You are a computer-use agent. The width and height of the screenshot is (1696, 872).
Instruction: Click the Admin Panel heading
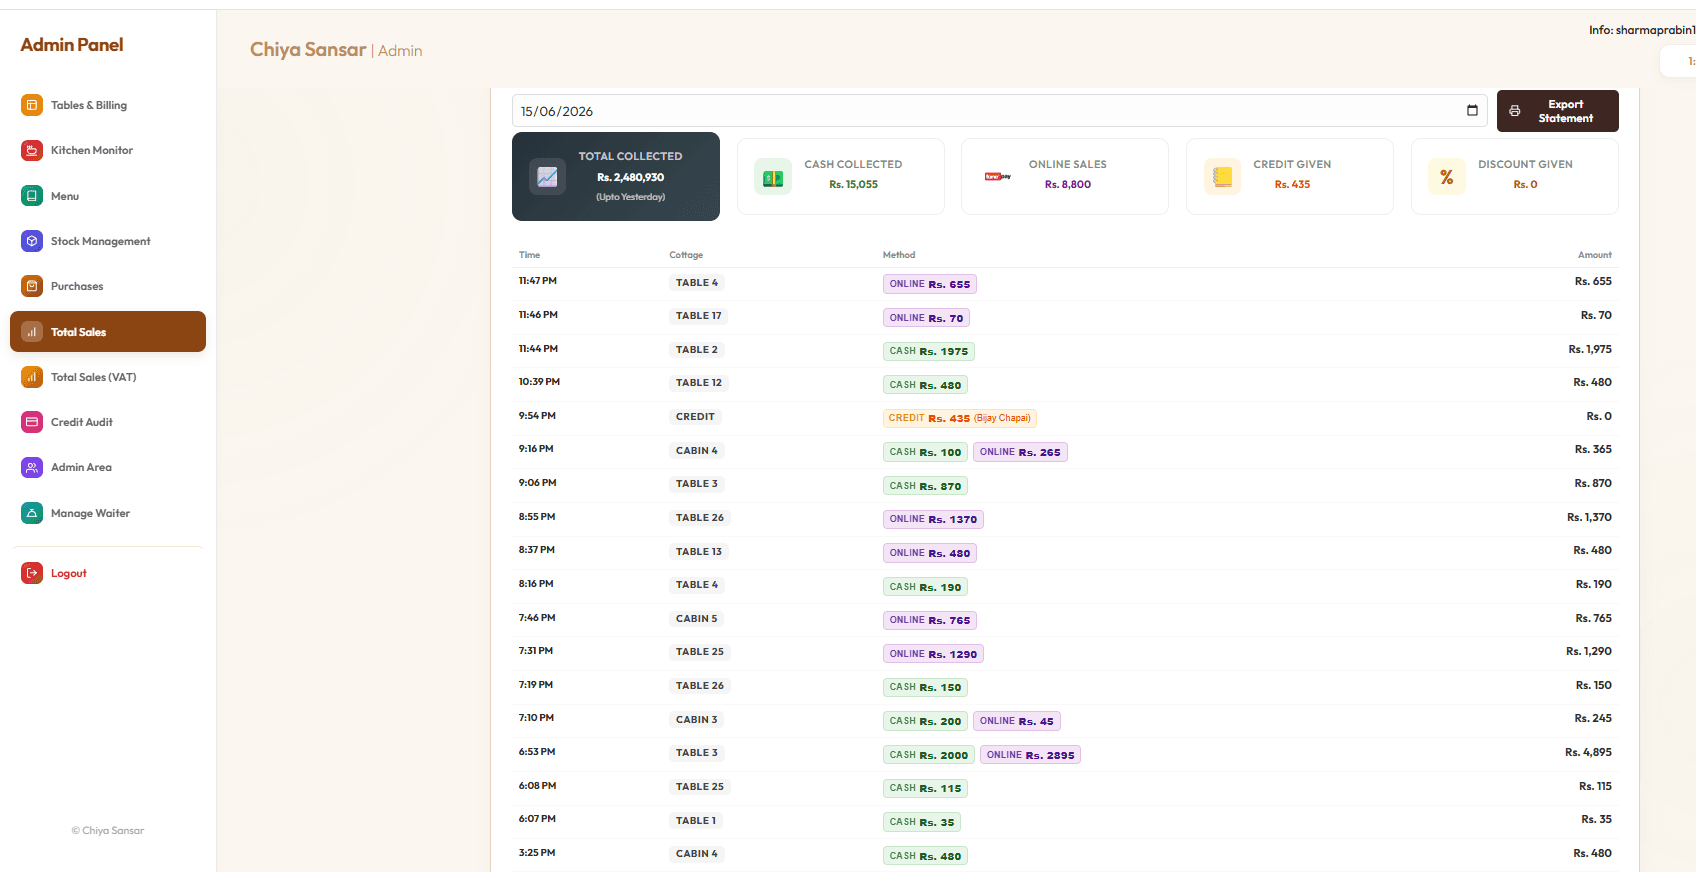72,45
